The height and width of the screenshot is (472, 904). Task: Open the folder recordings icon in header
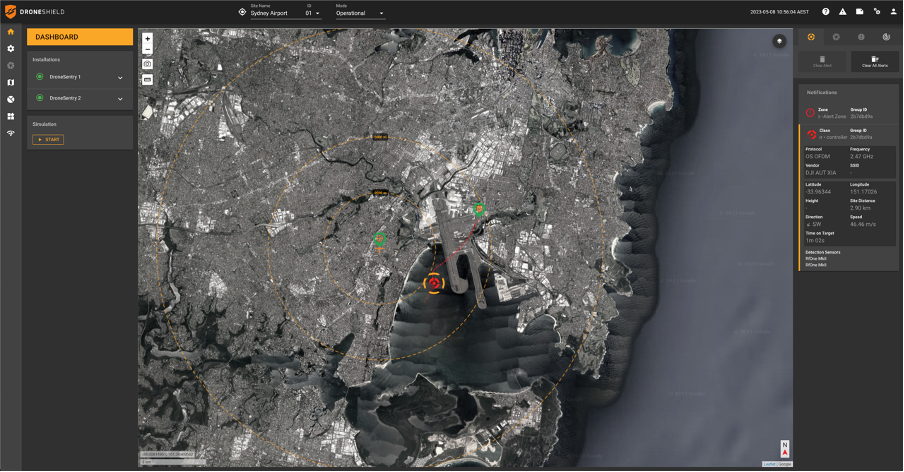(x=860, y=12)
